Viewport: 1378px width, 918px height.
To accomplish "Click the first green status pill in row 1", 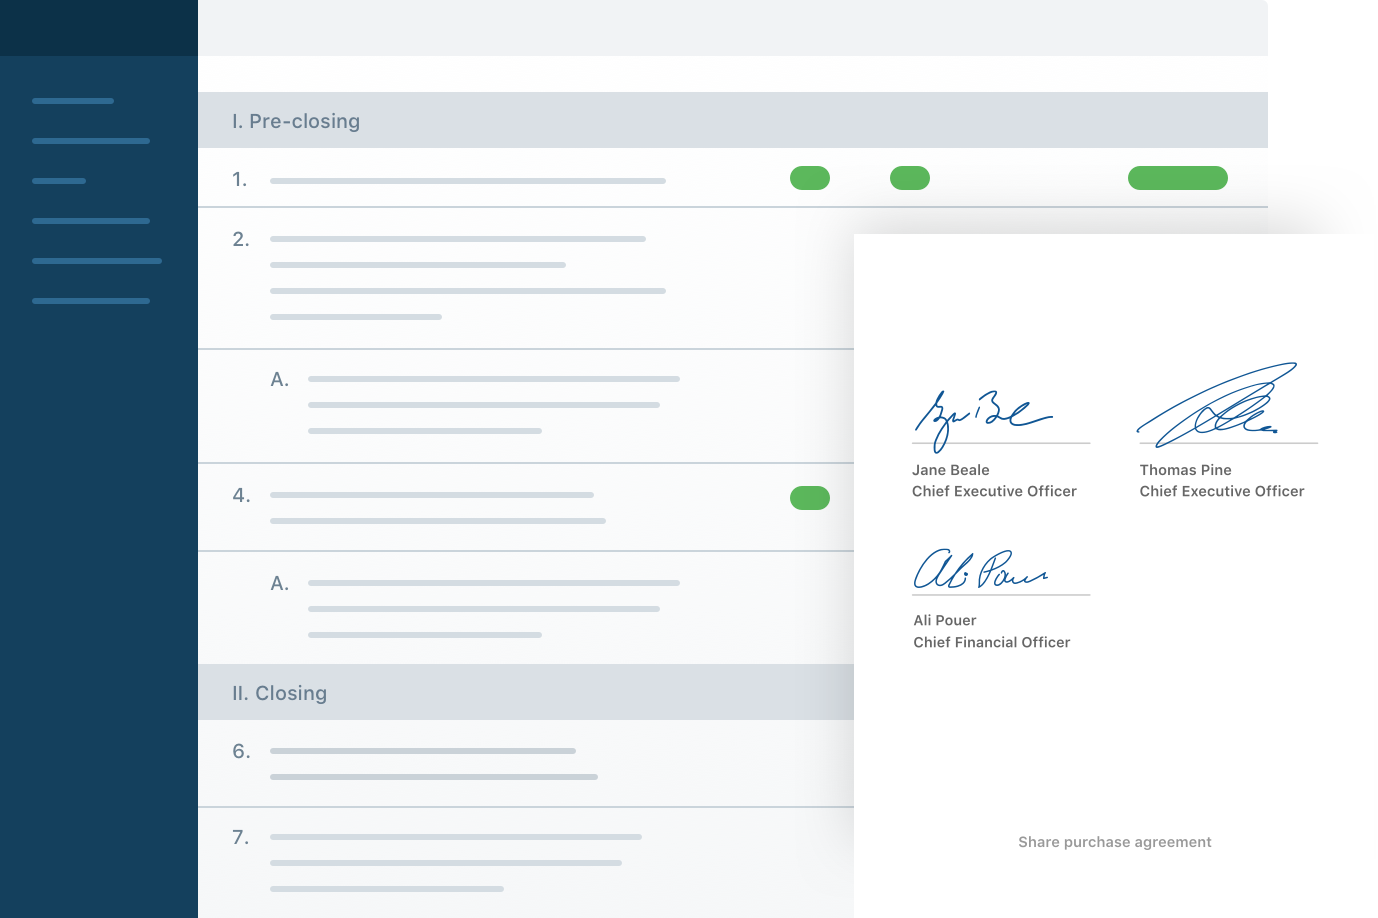I will click(810, 178).
